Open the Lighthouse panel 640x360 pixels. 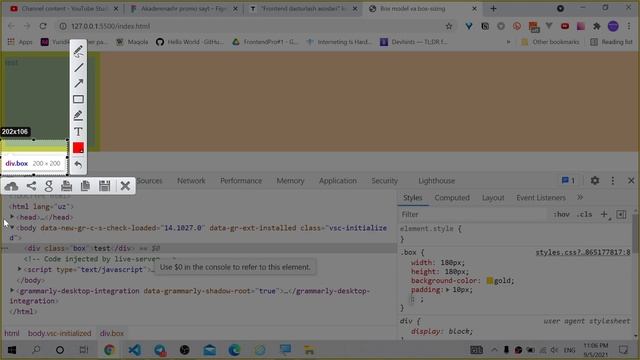[x=436, y=180]
